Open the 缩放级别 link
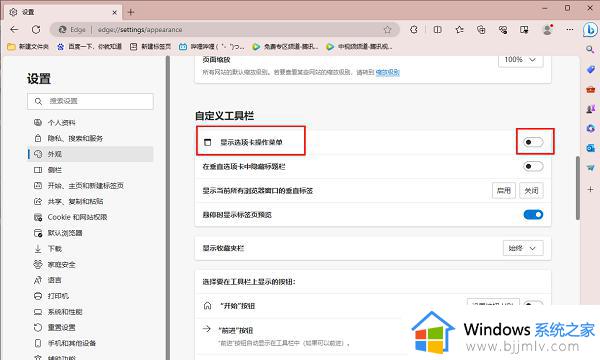The image size is (600, 360). coord(387,72)
